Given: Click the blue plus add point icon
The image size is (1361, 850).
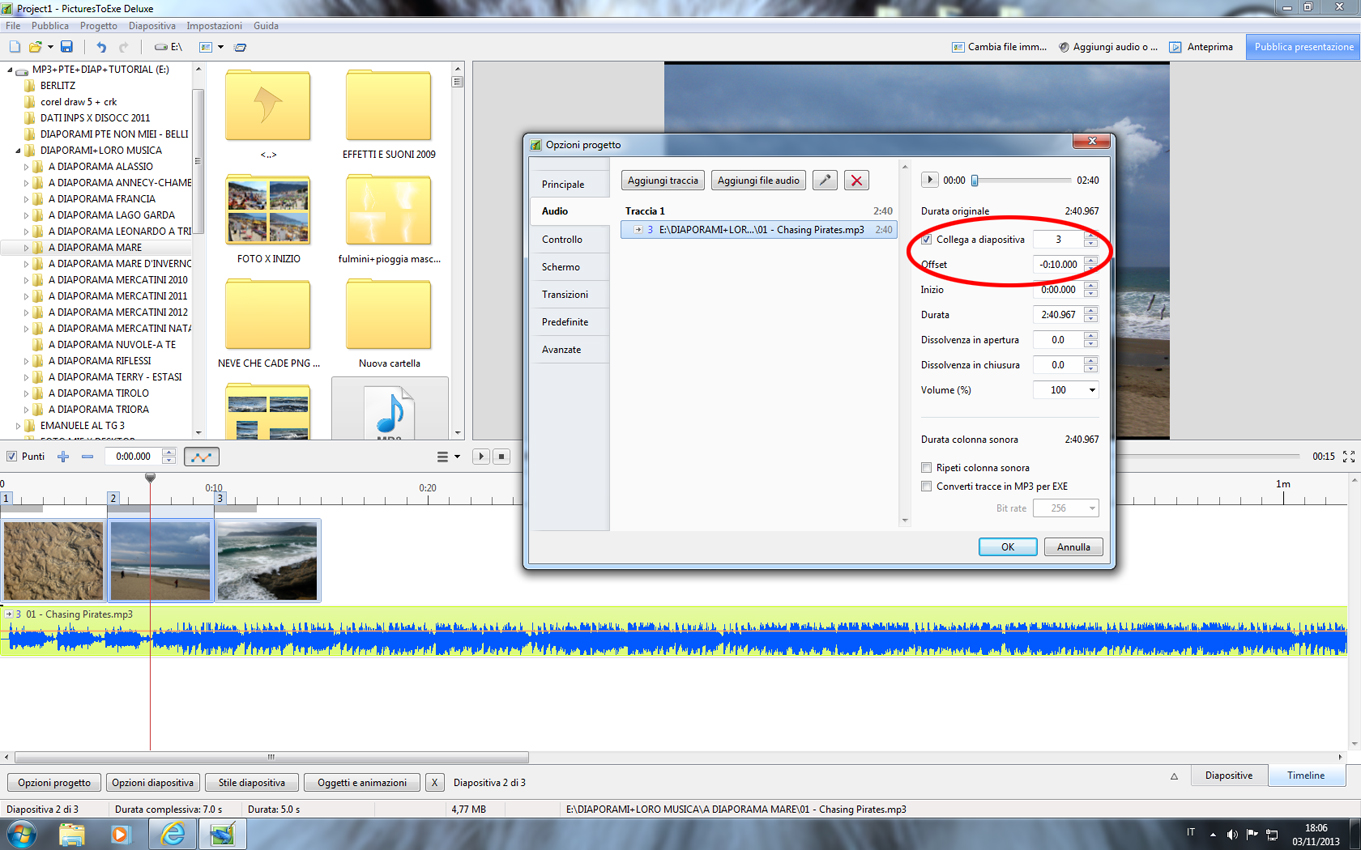Looking at the screenshot, I should coord(63,457).
